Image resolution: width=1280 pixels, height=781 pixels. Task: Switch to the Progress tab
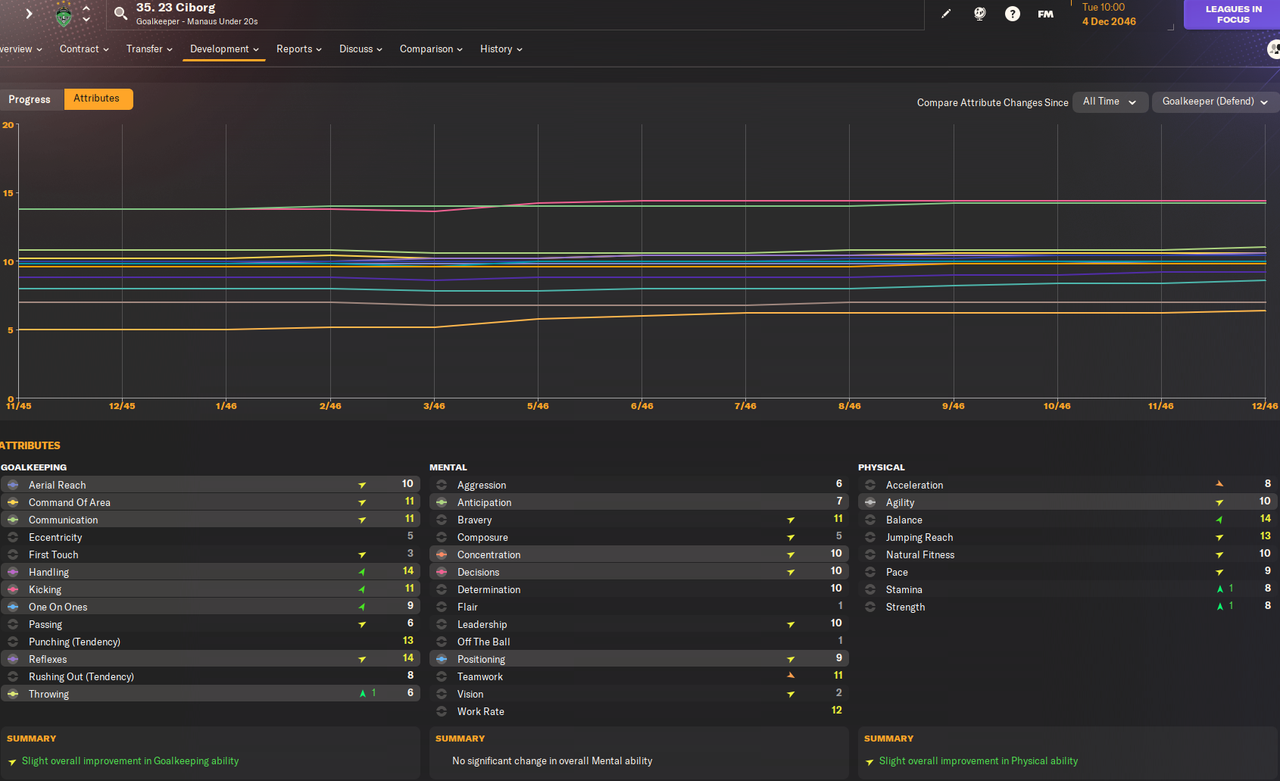pyautogui.click(x=30, y=99)
